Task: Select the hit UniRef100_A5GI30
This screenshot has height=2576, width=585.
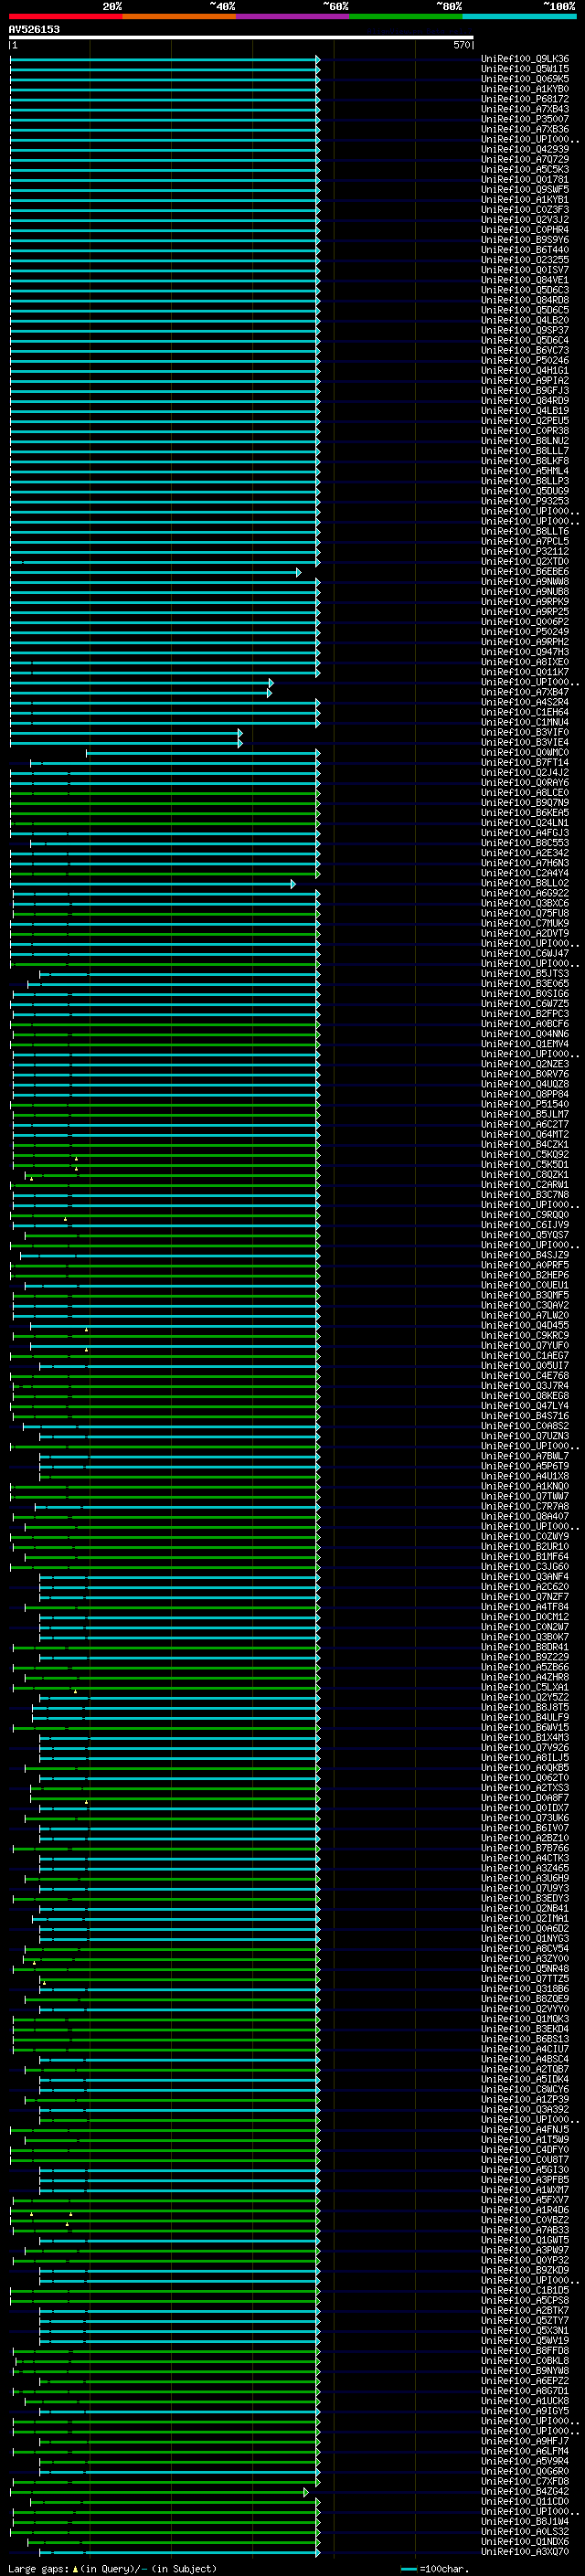Action: (525, 2170)
